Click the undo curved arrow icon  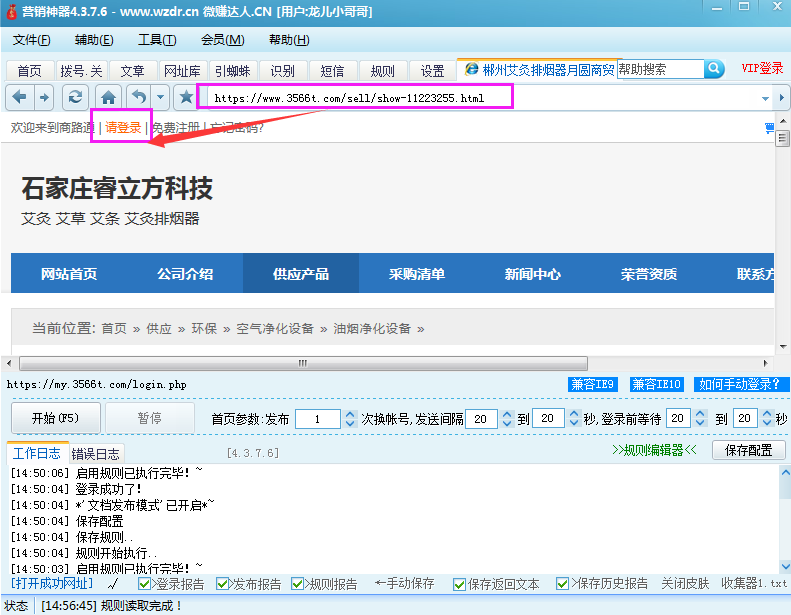139,97
